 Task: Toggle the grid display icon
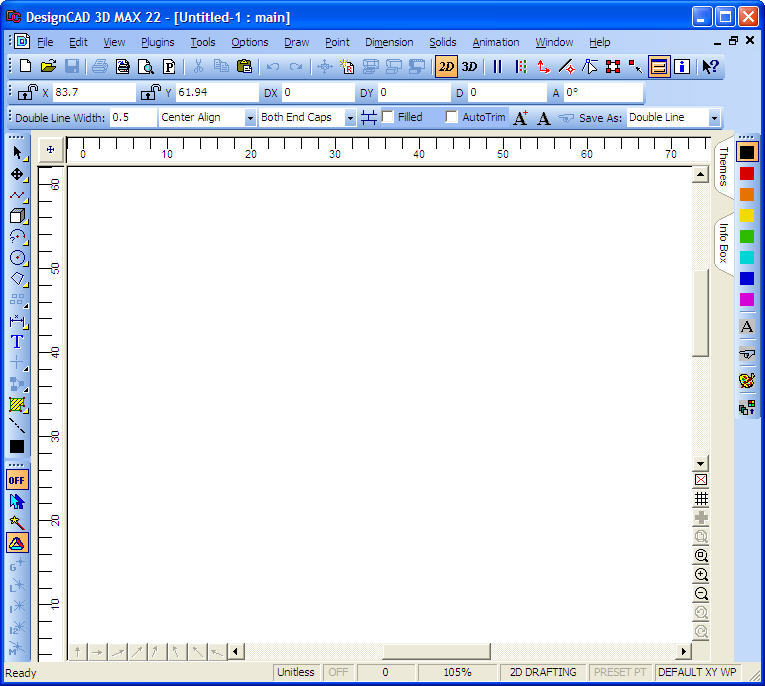pyautogui.click(x=701, y=498)
